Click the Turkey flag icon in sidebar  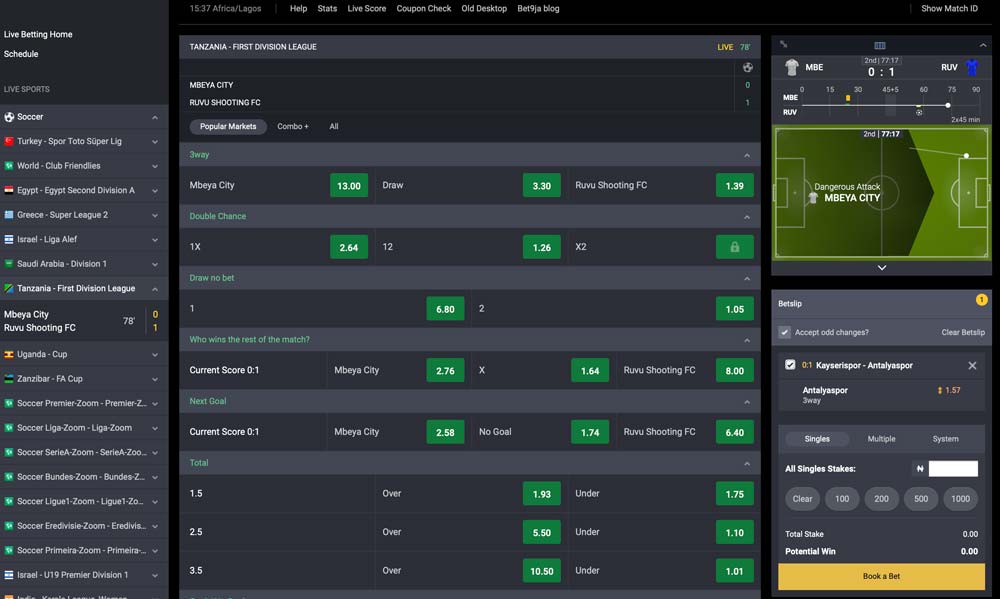(x=9, y=141)
